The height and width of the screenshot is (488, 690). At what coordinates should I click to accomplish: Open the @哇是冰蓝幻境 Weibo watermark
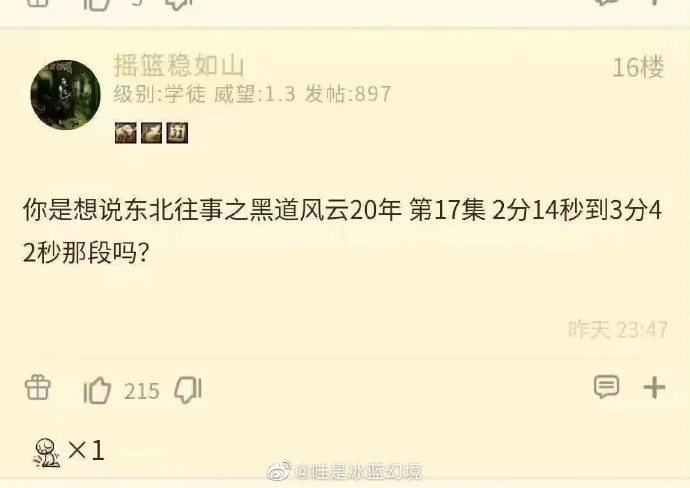point(345,472)
